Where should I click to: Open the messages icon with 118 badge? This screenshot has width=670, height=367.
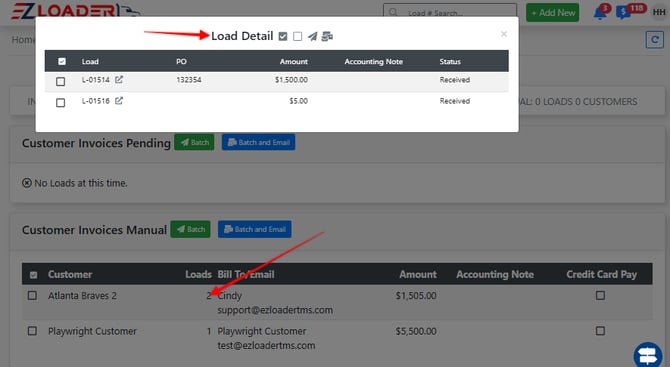(x=623, y=13)
